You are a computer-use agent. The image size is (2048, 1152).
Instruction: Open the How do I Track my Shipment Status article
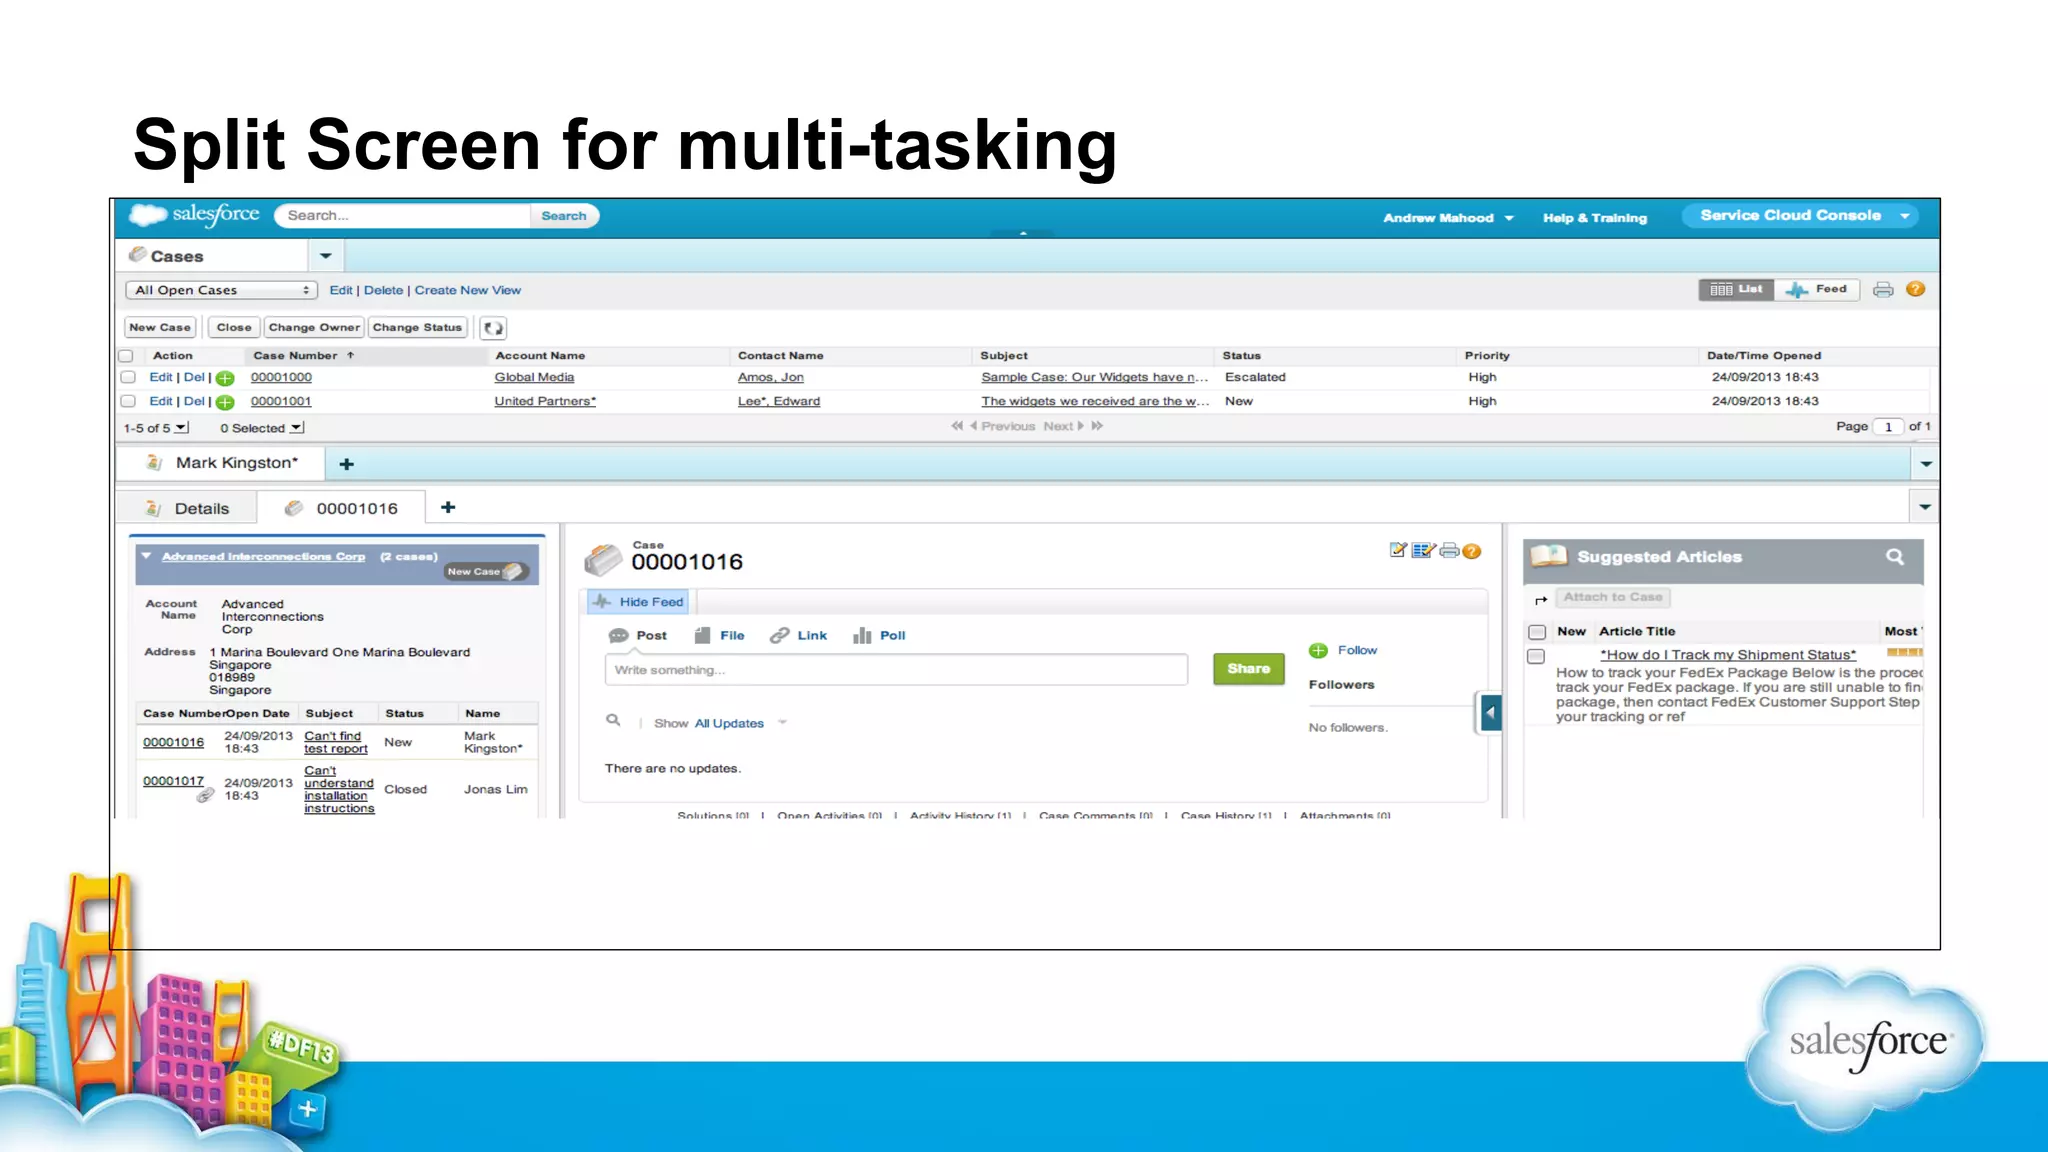tap(1727, 655)
